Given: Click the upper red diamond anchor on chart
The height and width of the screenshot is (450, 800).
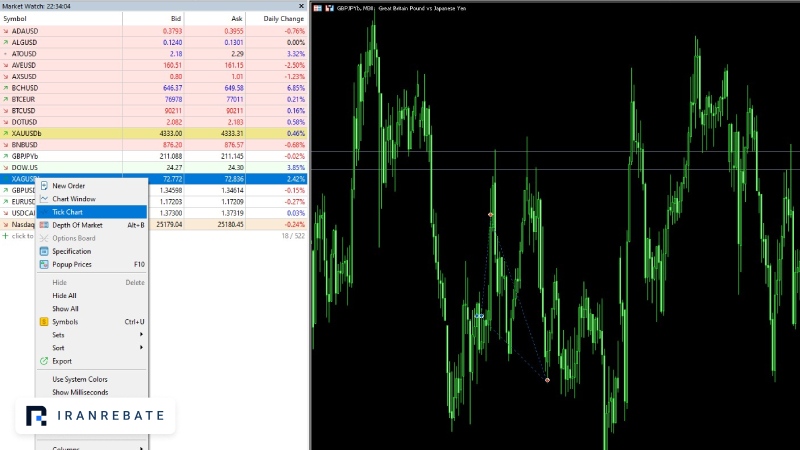Looking at the screenshot, I should (x=490, y=215).
